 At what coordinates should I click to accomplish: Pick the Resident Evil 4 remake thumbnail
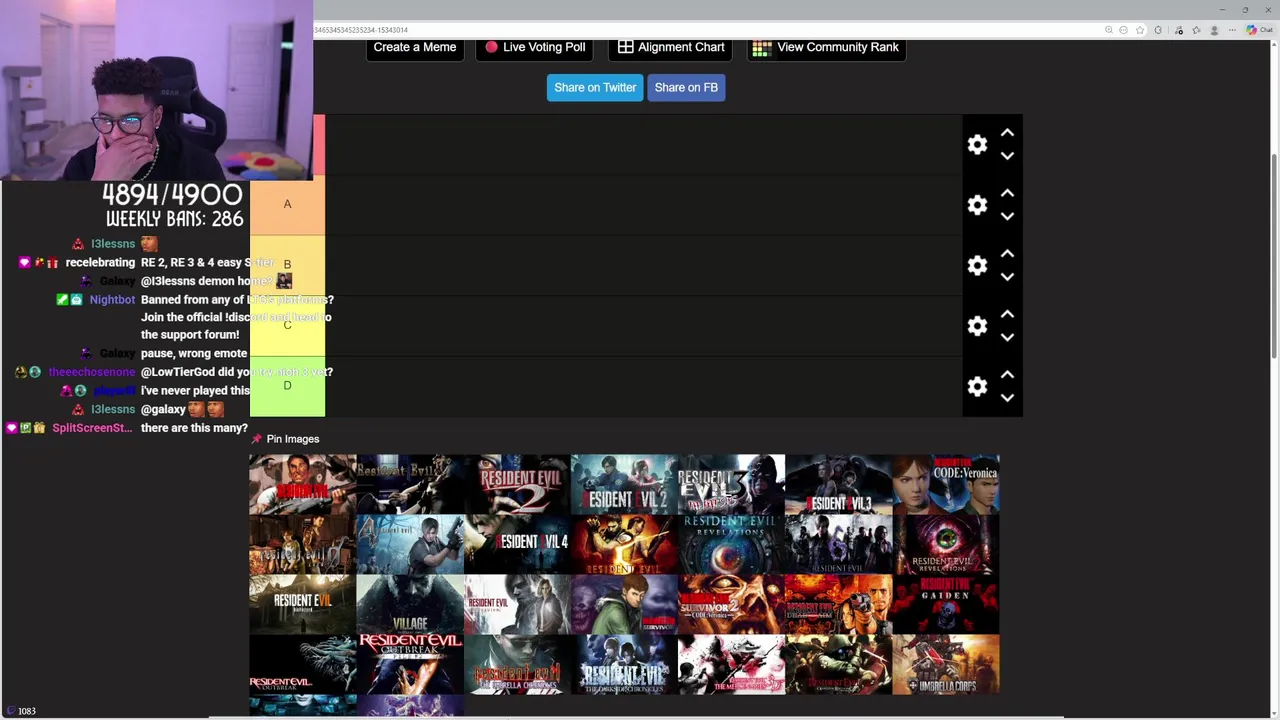pyautogui.click(x=517, y=545)
